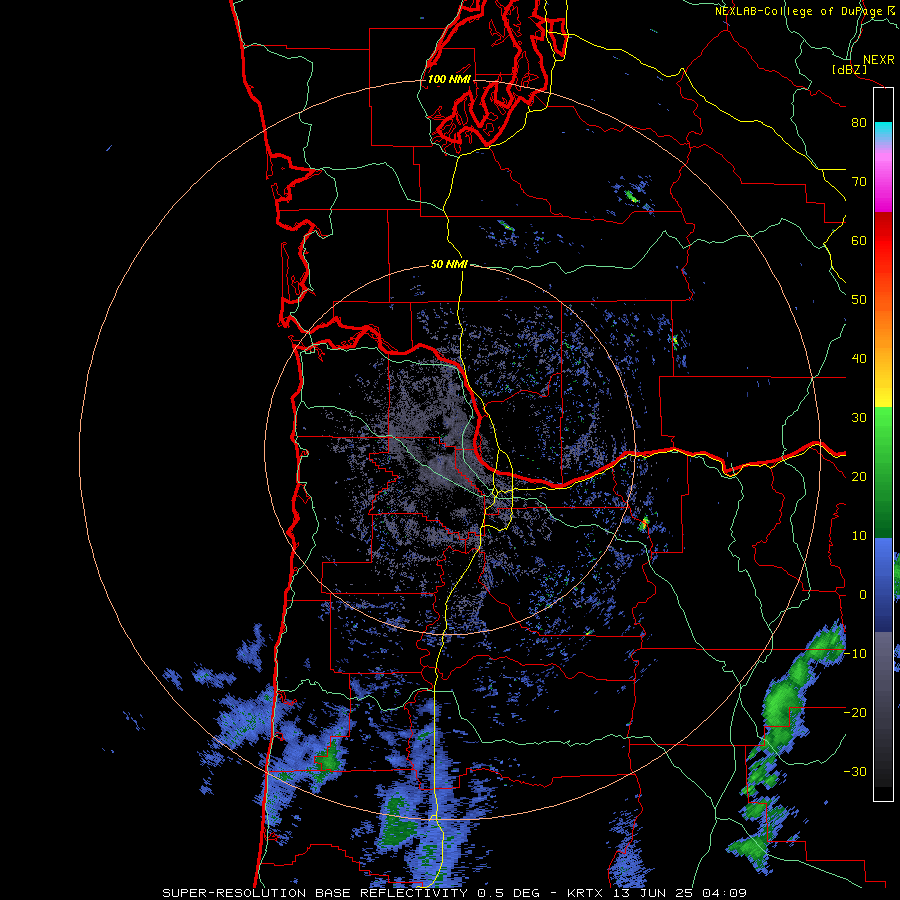Select the 40 value on the dBZ scale
The width and height of the screenshot is (900, 900).
click(859, 359)
